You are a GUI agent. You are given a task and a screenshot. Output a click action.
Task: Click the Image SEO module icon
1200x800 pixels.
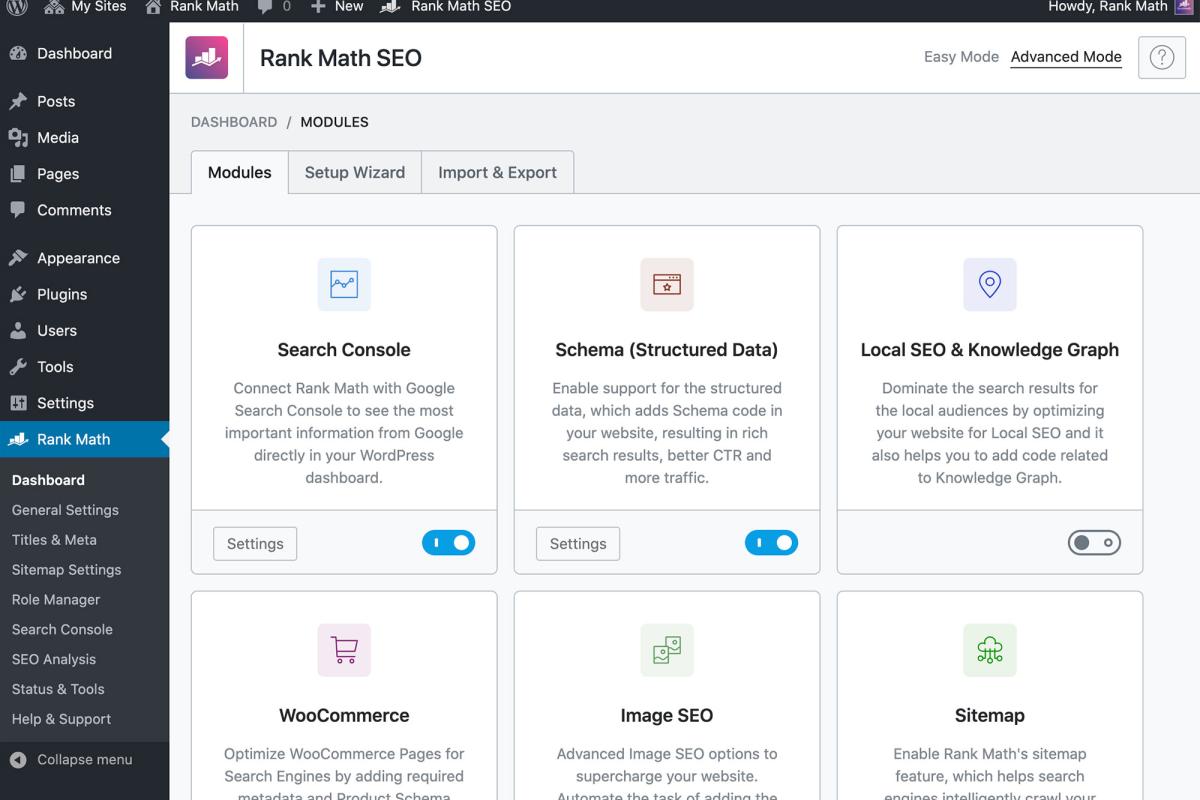coord(666,650)
